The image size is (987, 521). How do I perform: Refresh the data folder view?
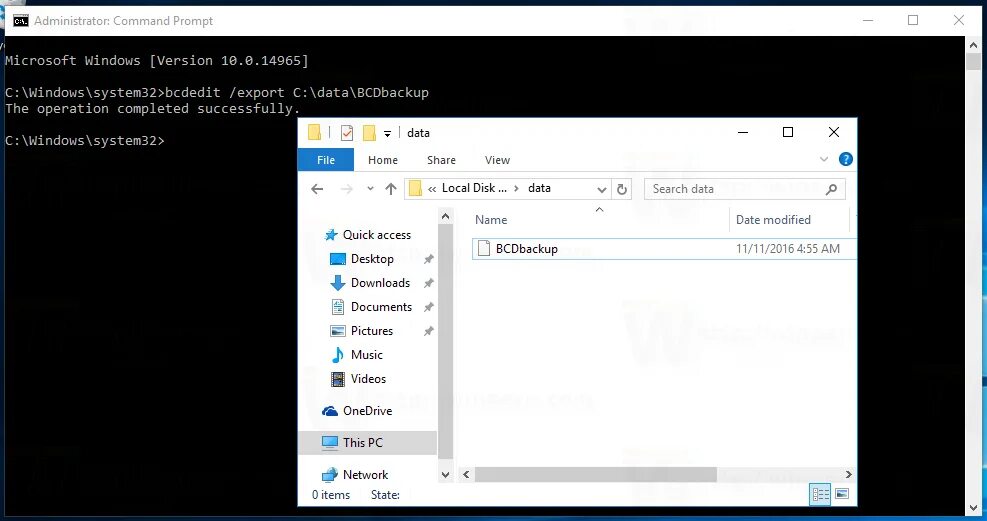point(622,189)
